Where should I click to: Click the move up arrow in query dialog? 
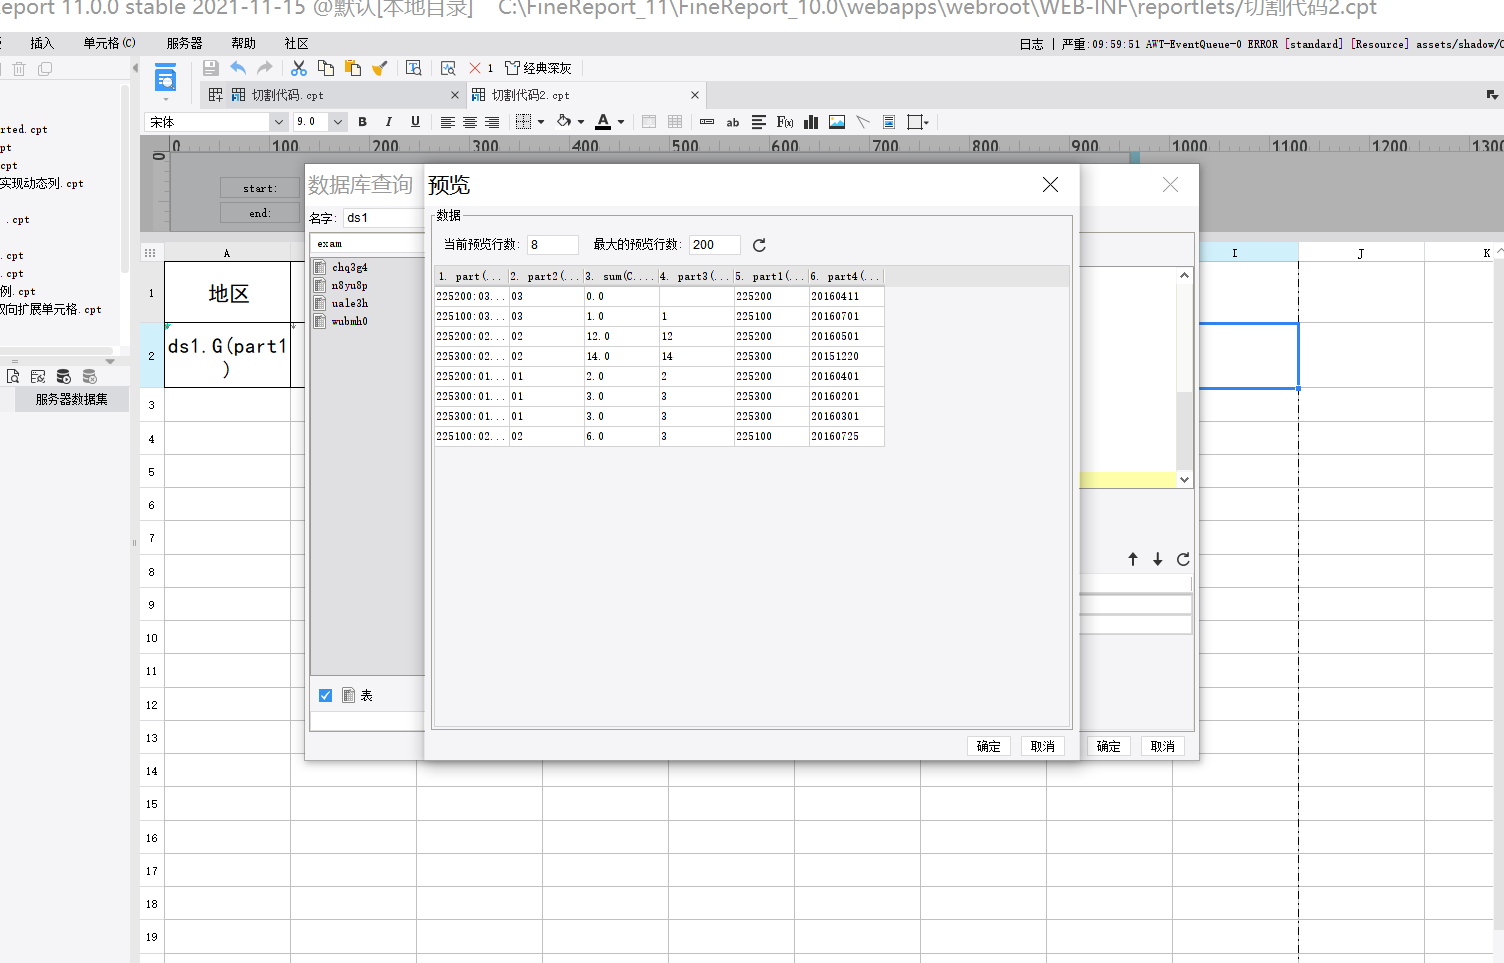click(1133, 559)
